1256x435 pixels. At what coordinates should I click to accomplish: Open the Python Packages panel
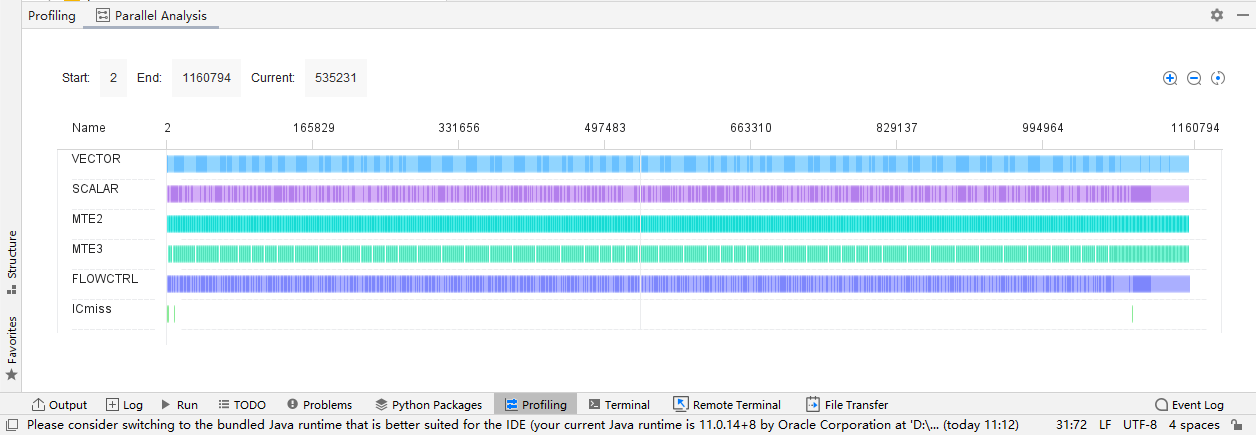click(428, 405)
